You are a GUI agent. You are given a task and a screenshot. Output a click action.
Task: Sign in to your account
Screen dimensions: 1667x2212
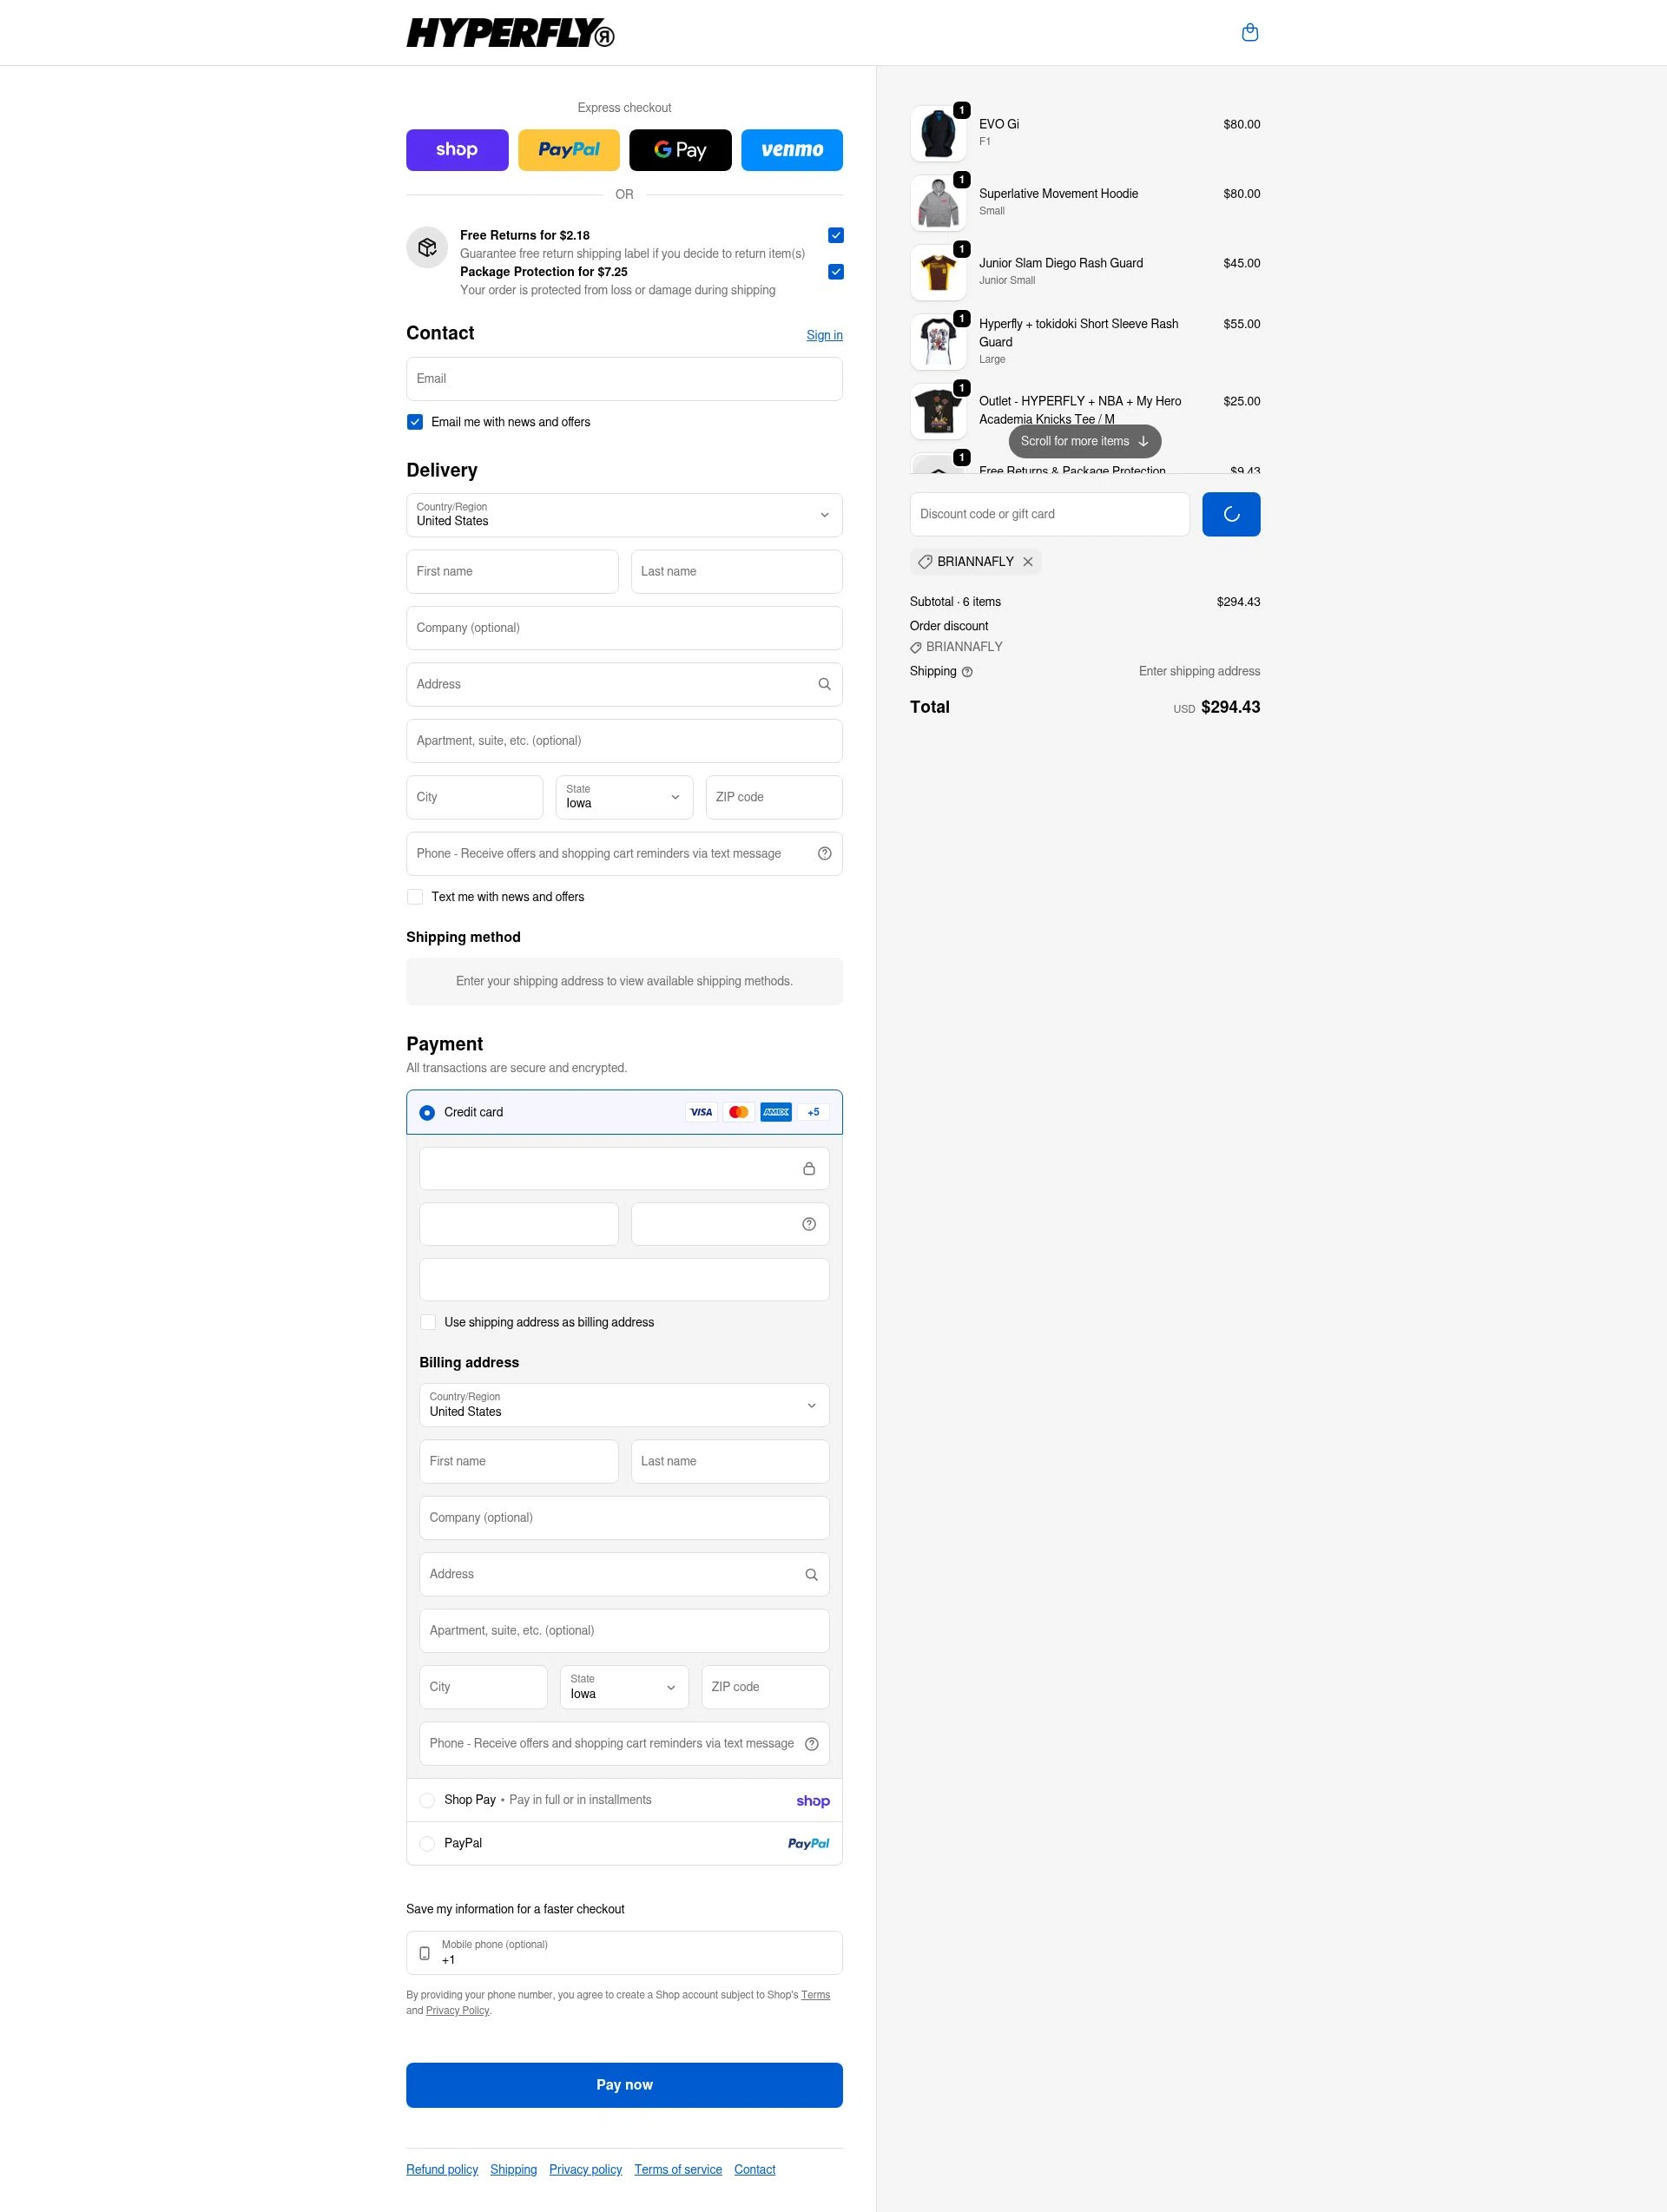[x=824, y=335]
